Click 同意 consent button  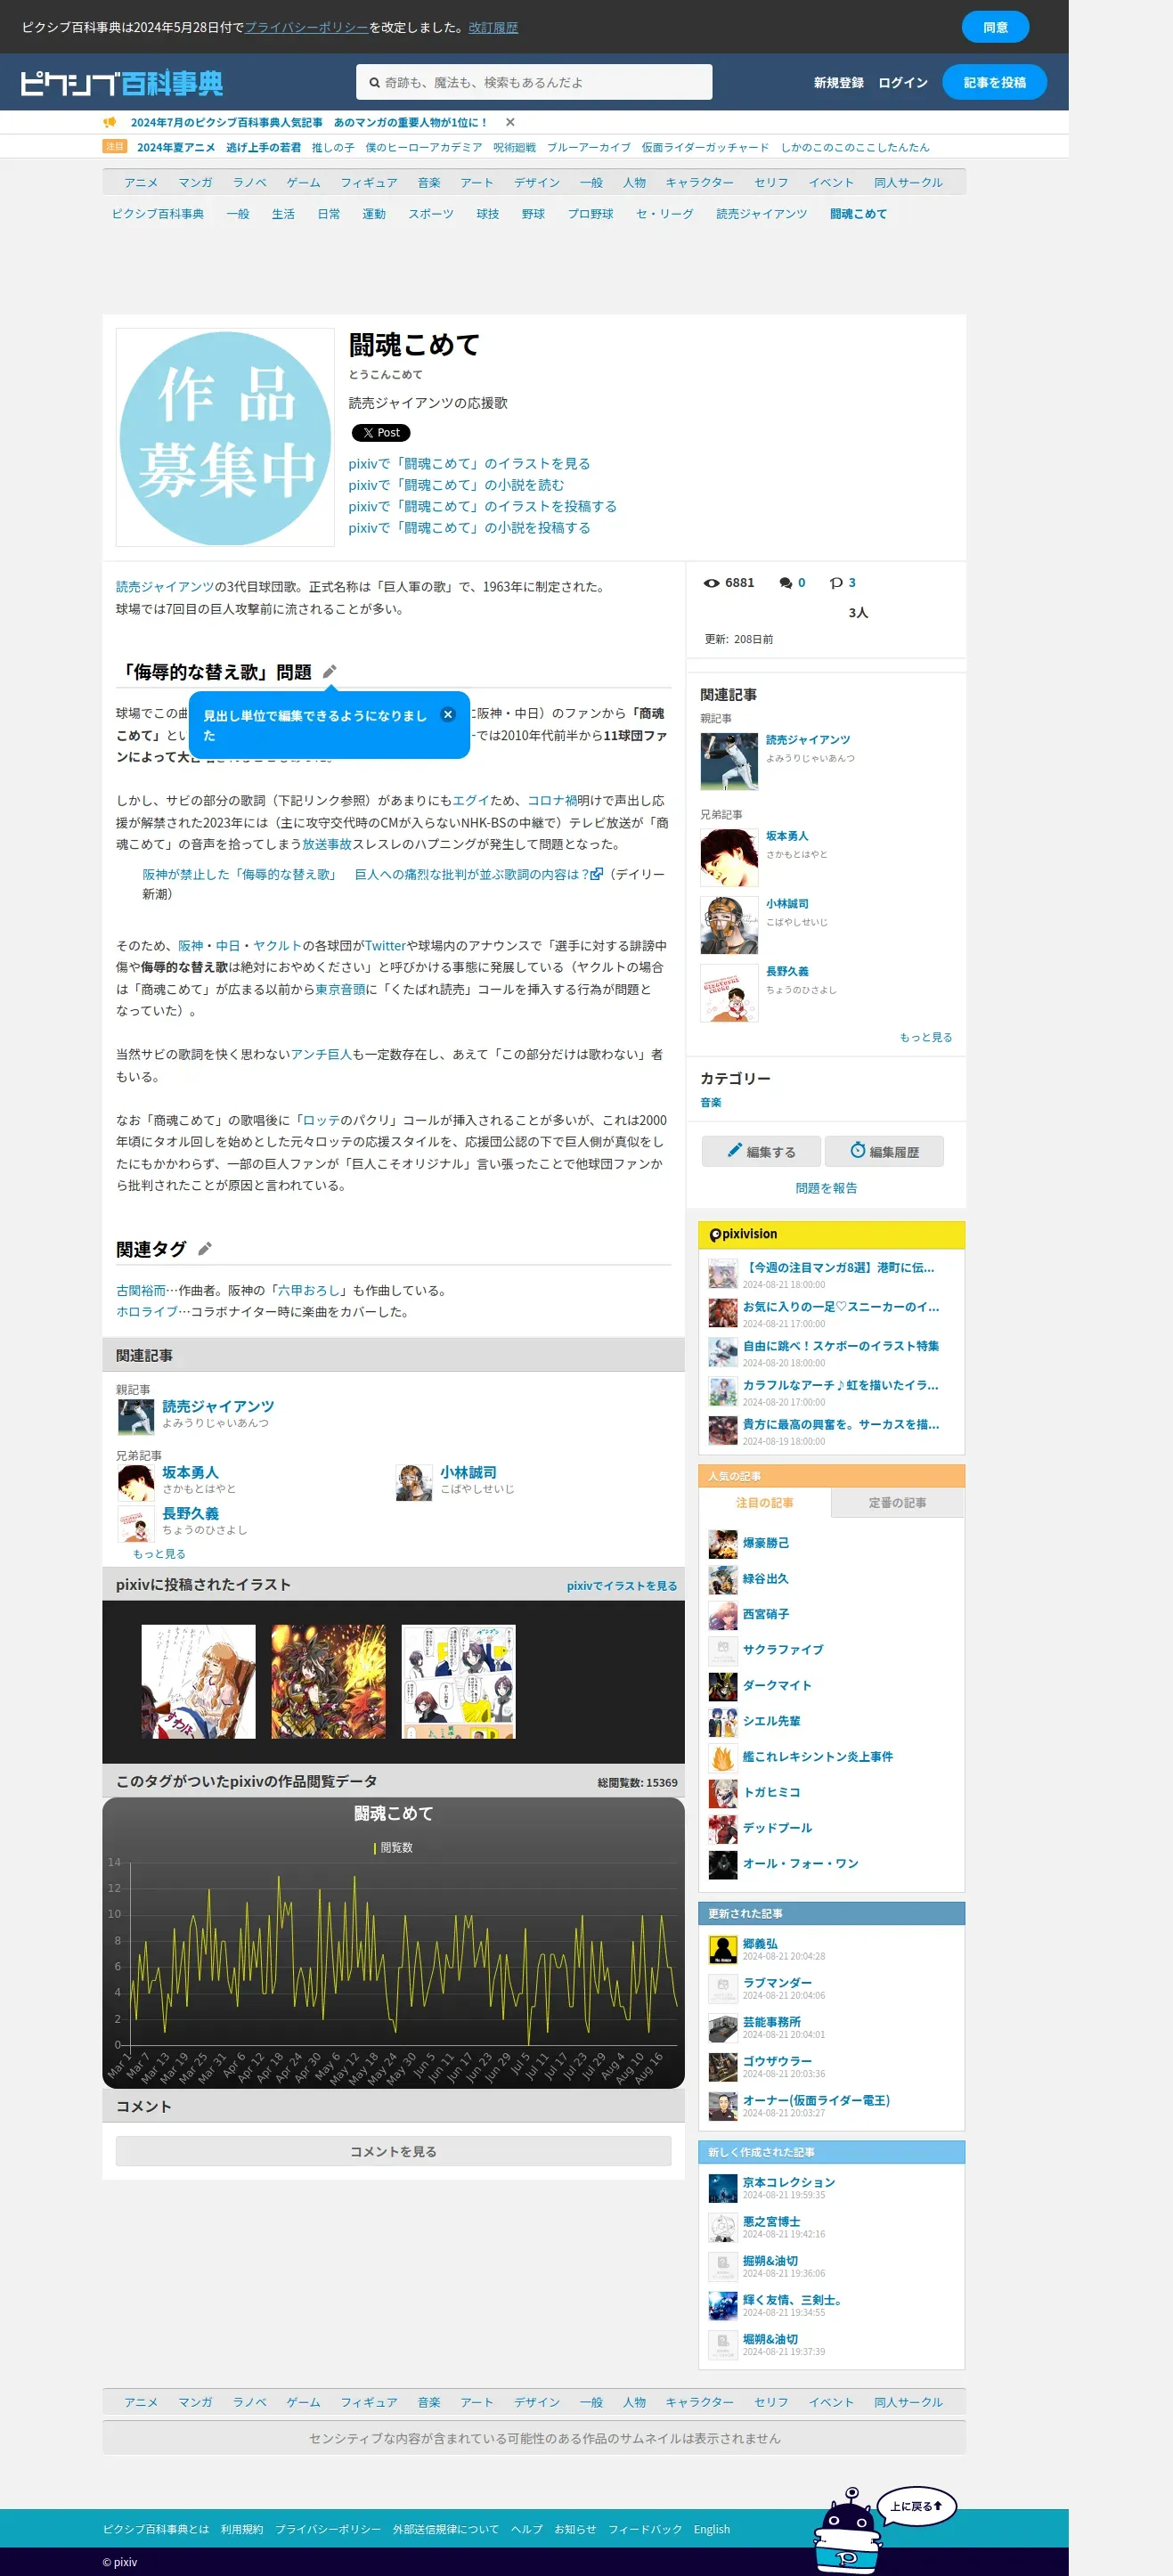click(x=995, y=27)
